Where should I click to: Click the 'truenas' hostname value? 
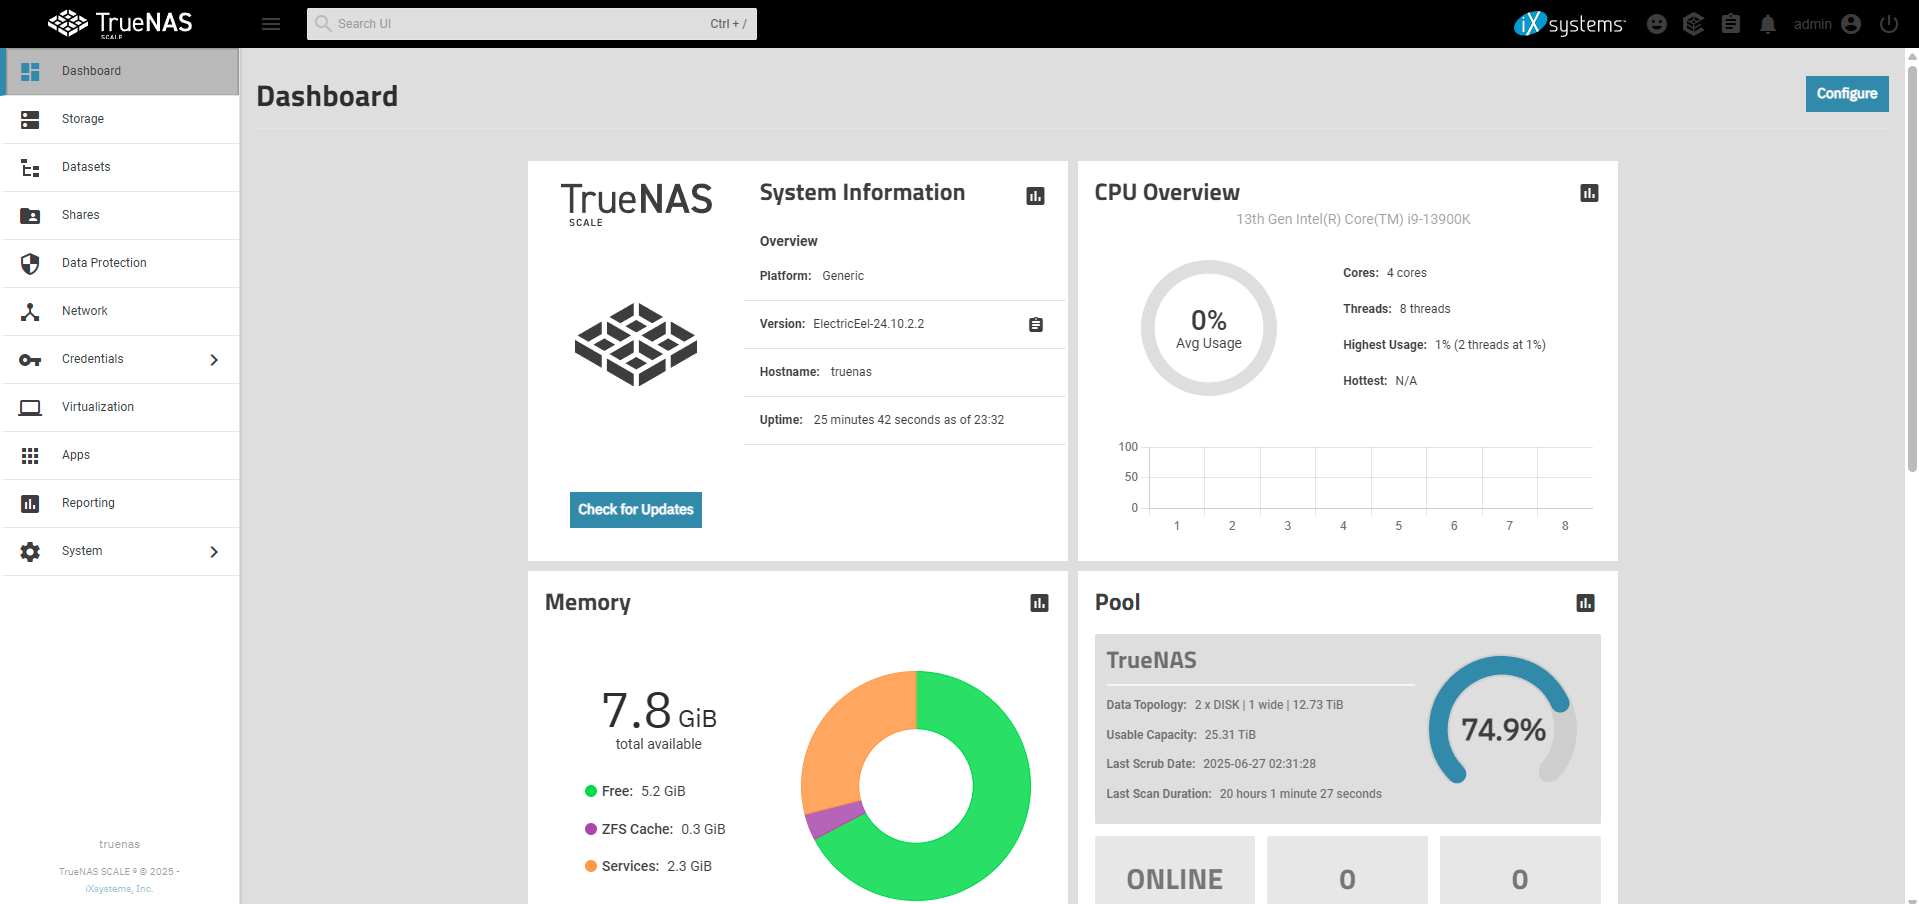click(x=851, y=372)
